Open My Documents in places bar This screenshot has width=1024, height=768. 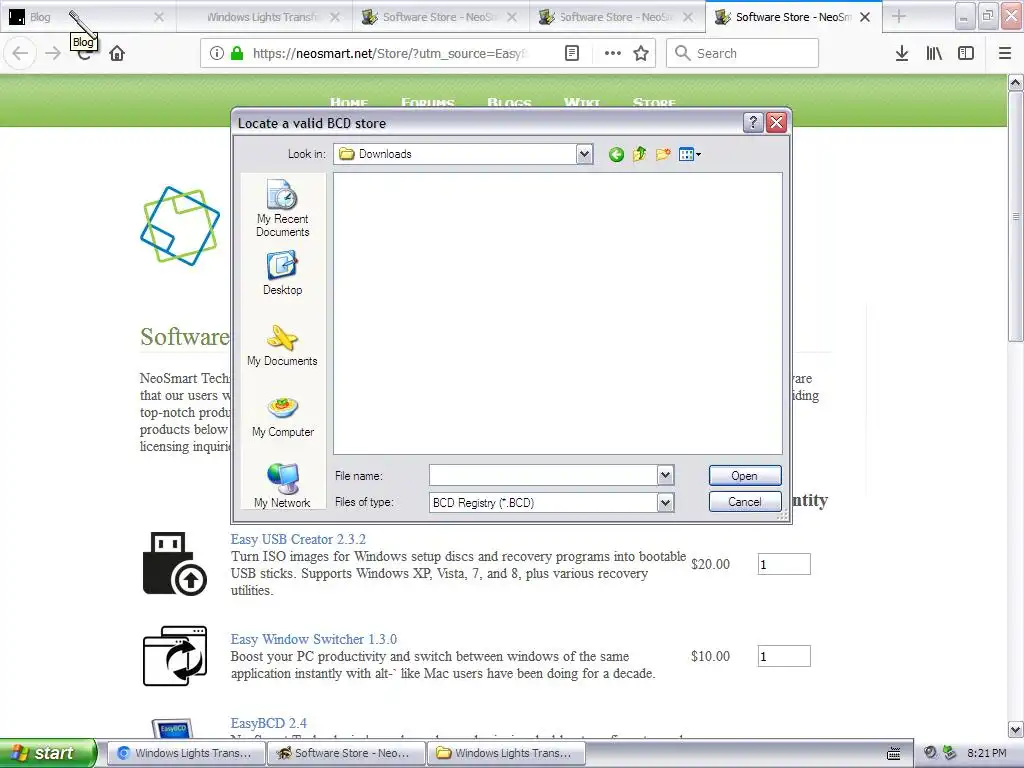pos(282,345)
